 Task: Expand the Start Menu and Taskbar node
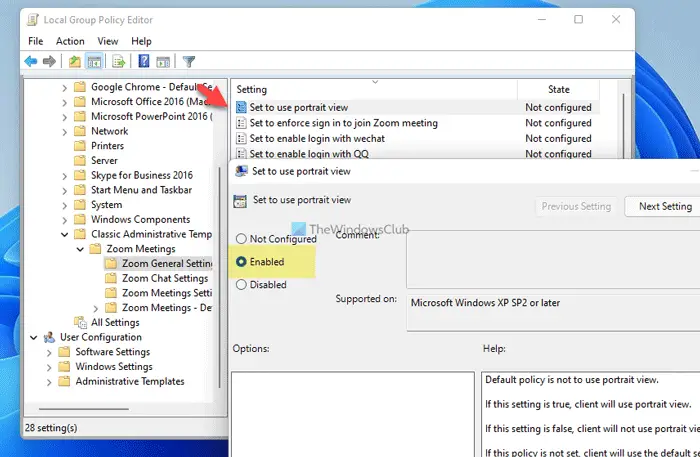[x=64, y=191]
